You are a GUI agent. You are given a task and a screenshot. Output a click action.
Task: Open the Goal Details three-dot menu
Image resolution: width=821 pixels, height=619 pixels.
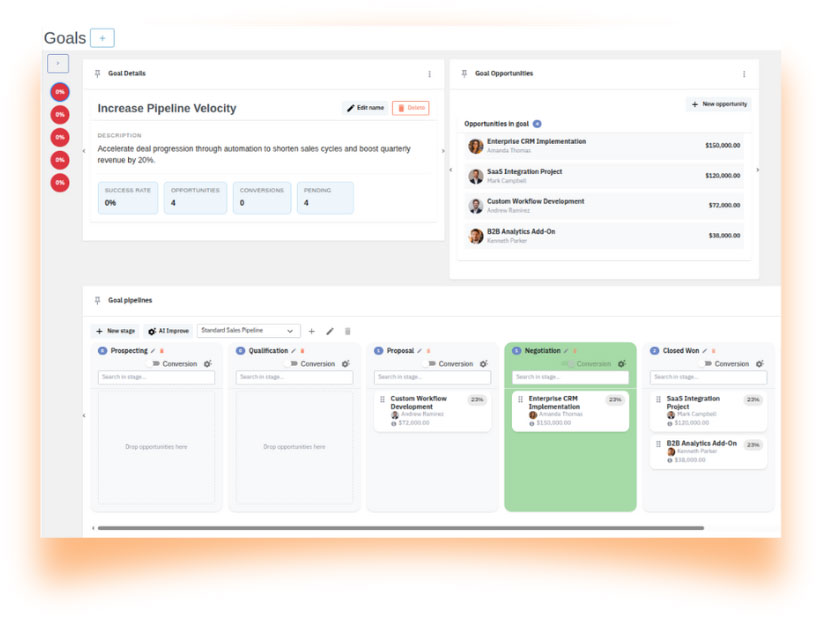pyautogui.click(x=430, y=73)
